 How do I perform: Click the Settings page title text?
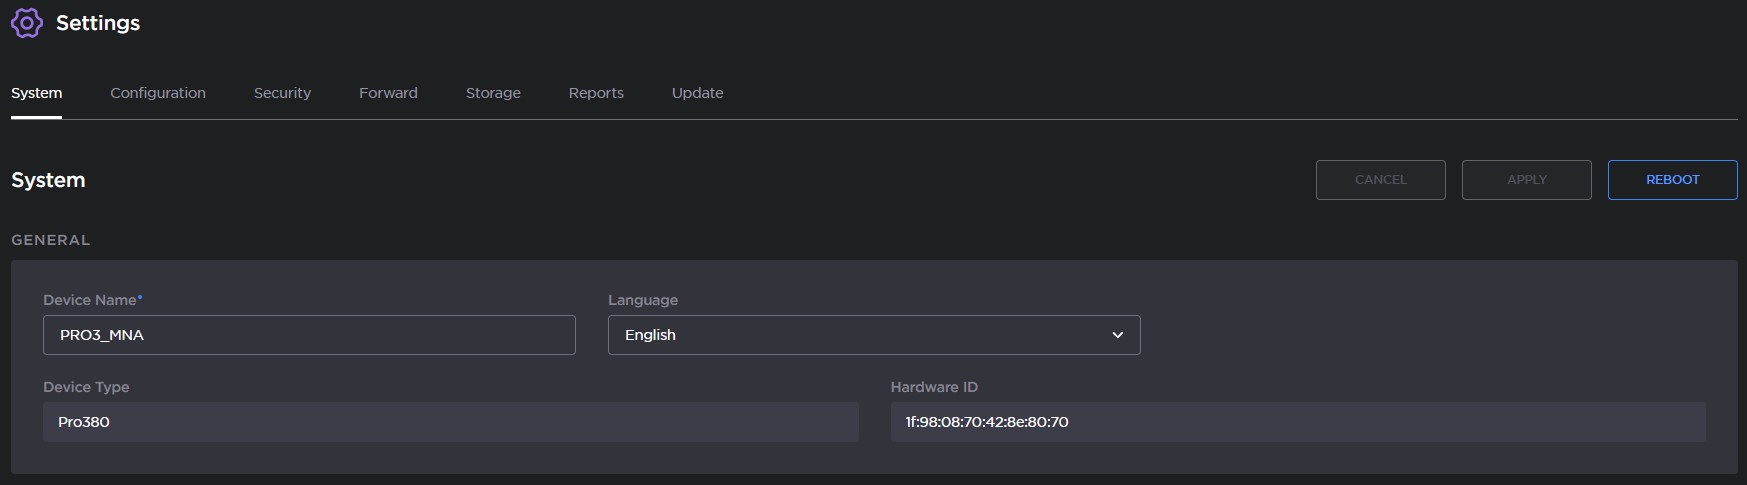(98, 23)
